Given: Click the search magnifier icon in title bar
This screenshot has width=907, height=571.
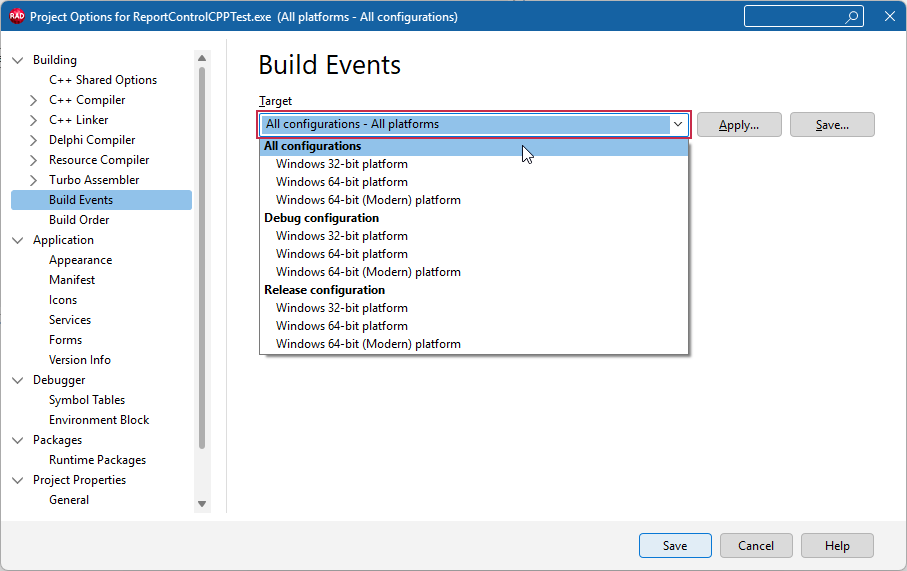Looking at the screenshot, I should tap(851, 17).
